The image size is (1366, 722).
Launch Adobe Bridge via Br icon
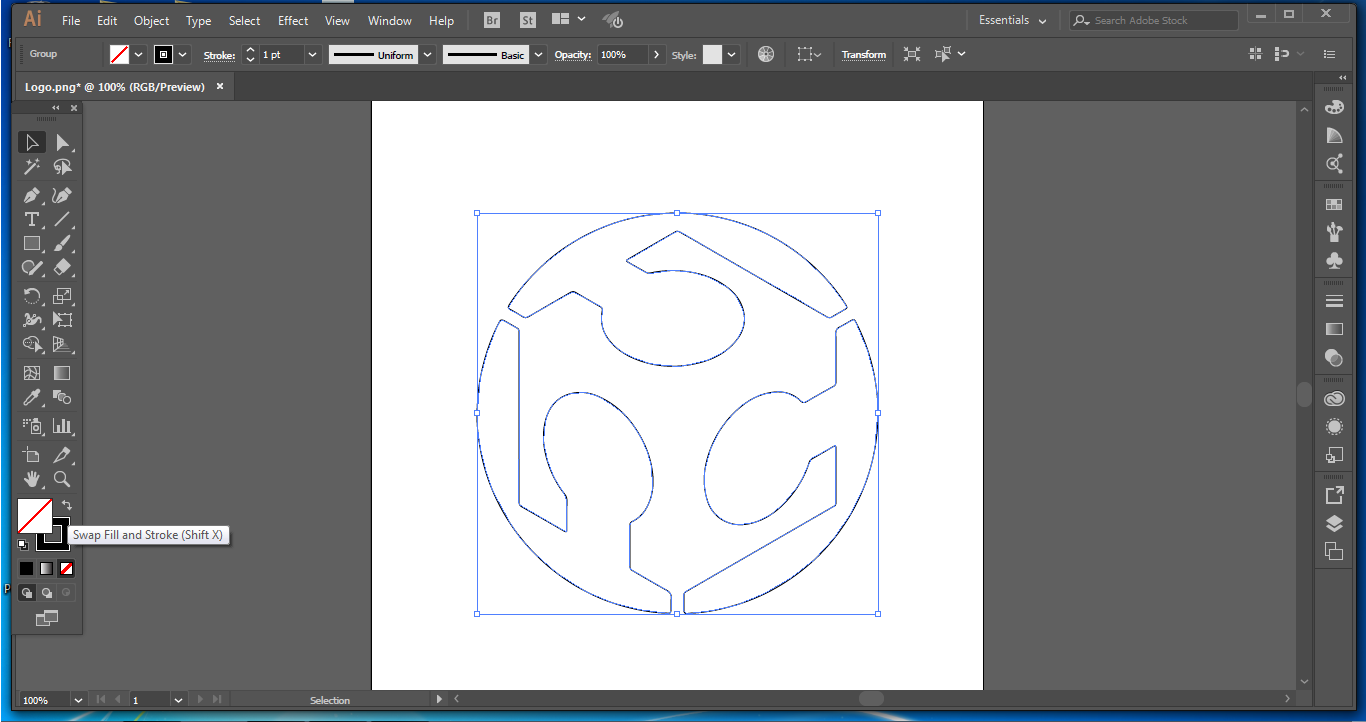click(492, 20)
